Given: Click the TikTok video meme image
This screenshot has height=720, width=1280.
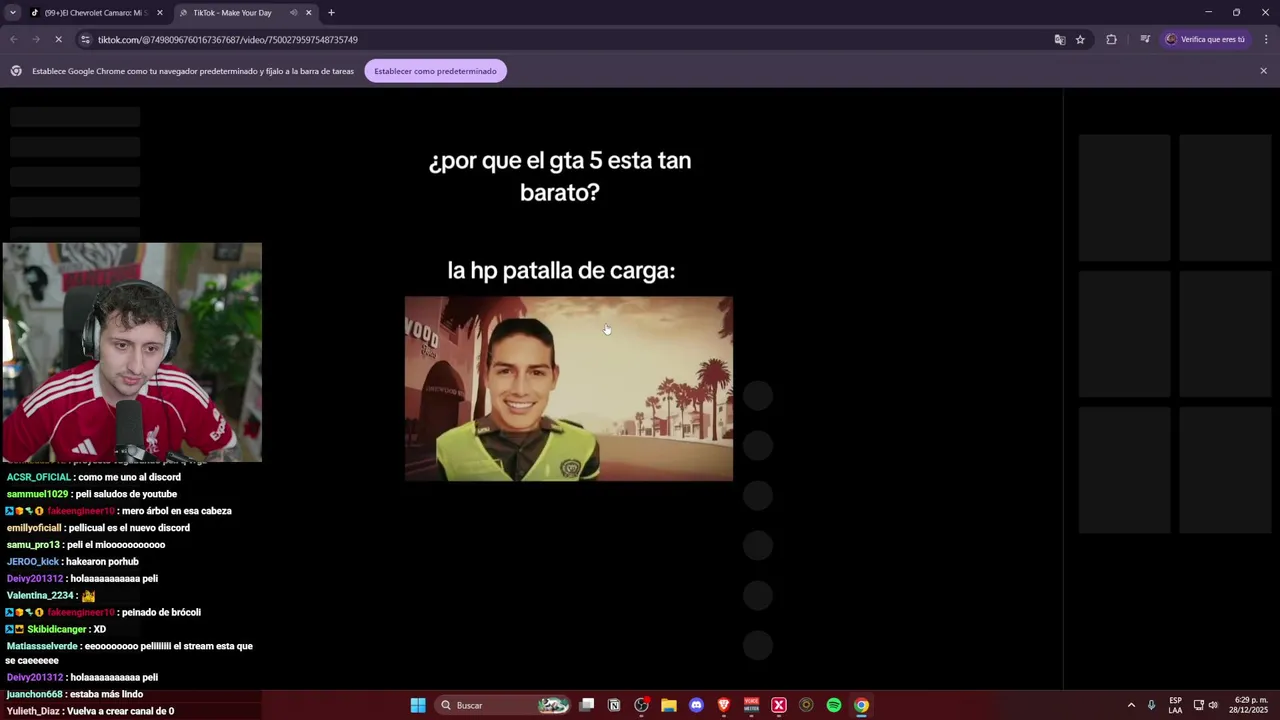Looking at the screenshot, I should point(568,388).
